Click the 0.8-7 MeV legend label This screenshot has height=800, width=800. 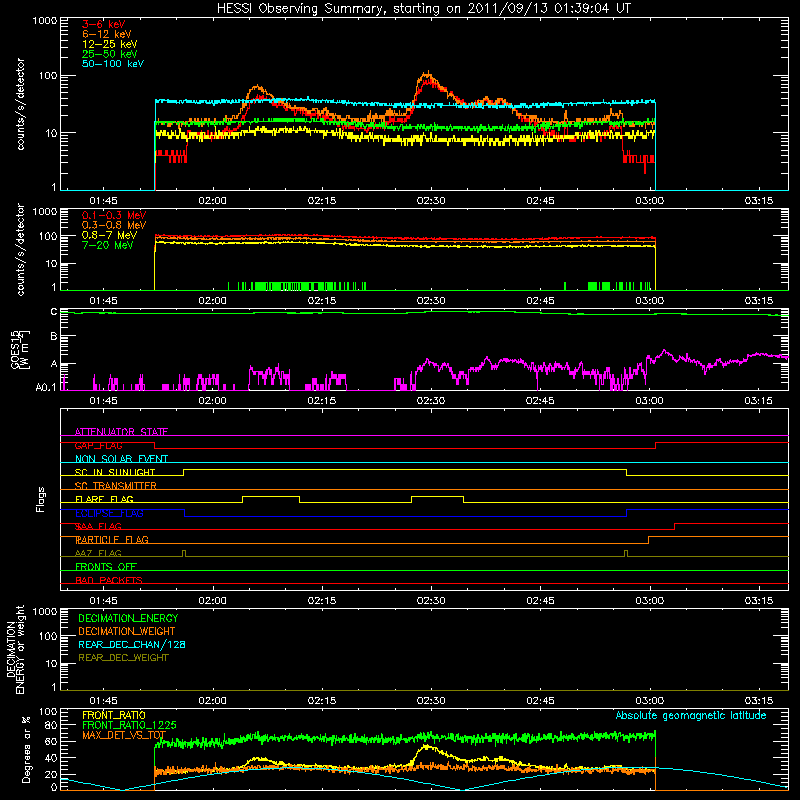pos(109,235)
